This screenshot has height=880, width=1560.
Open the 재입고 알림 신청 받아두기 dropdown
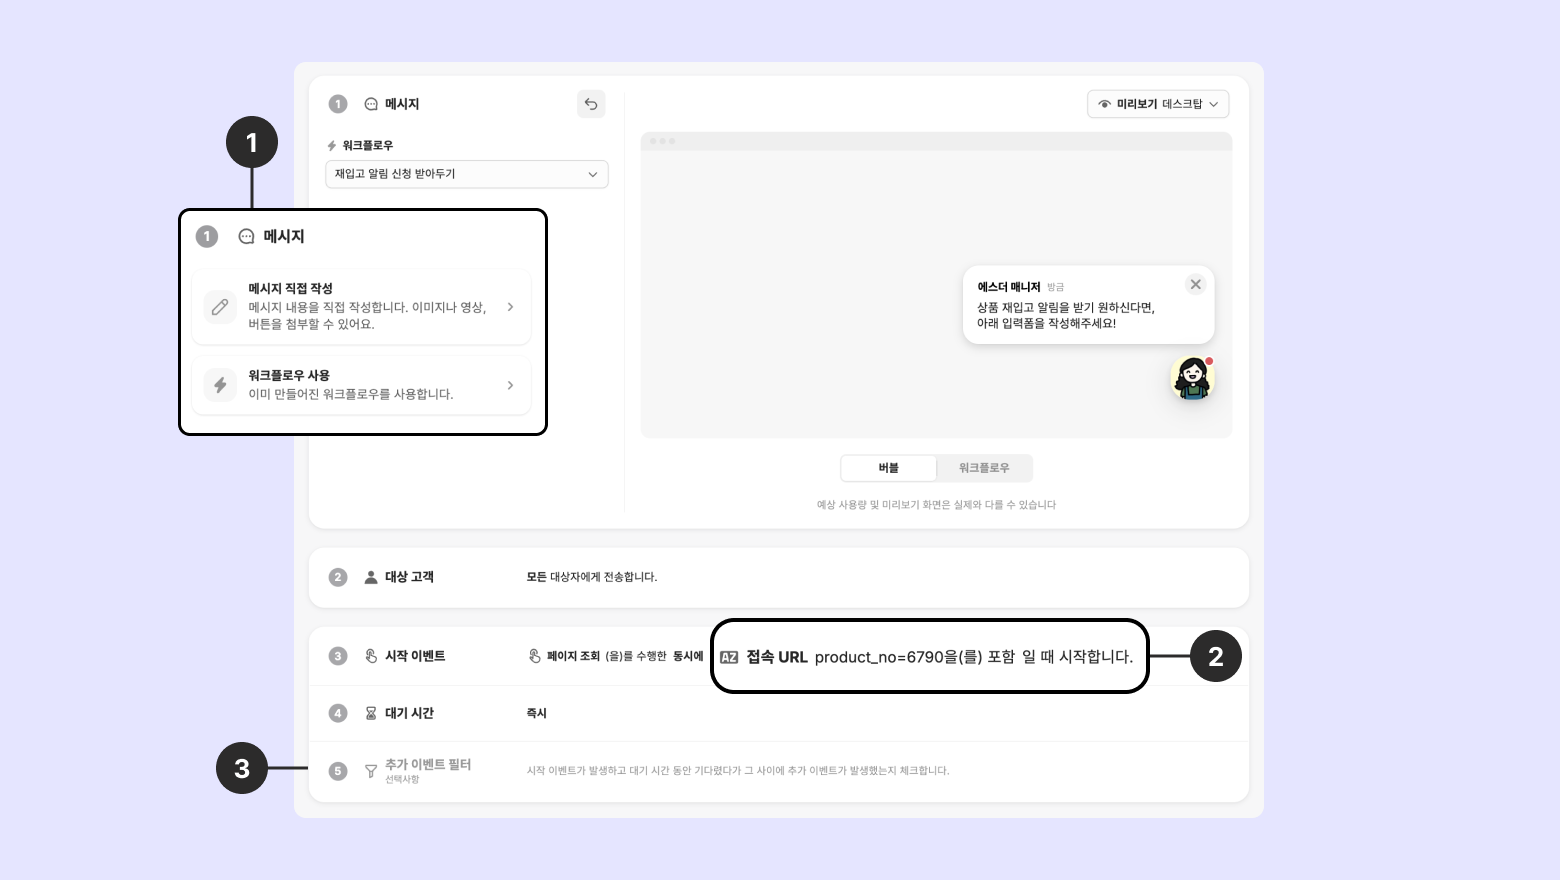pyautogui.click(x=467, y=174)
